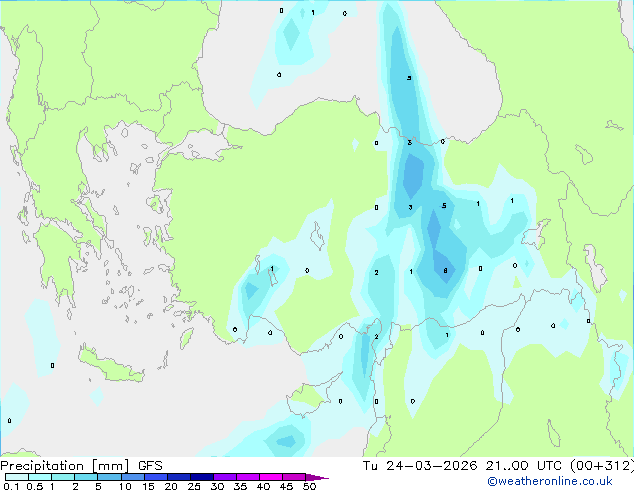Open the weatheronline.co.uk copyright link
The image size is (634, 490).
tap(550, 481)
